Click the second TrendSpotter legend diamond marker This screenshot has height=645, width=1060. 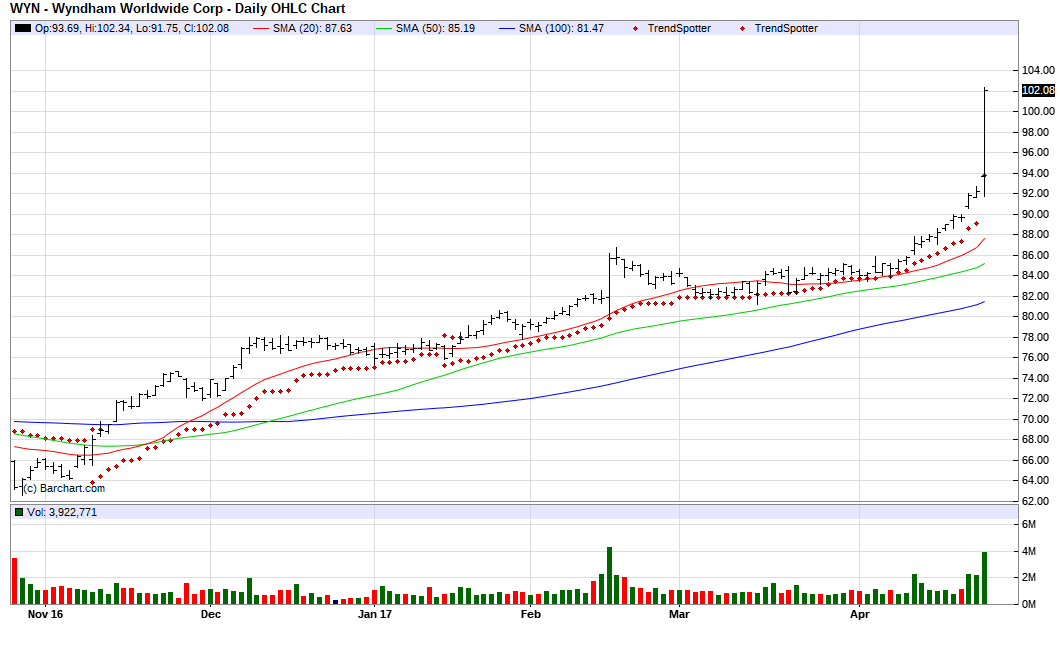[x=743, y=28]
